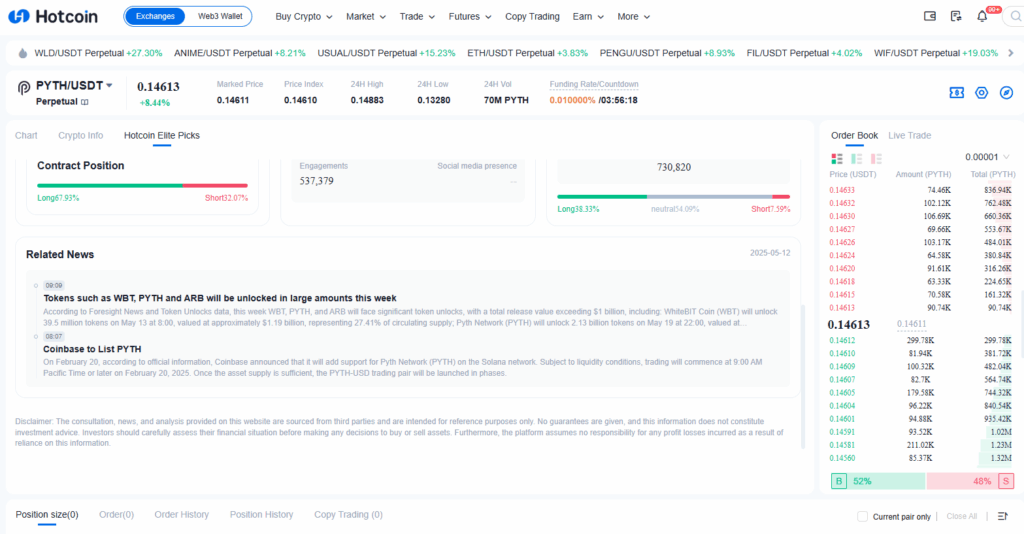The image size is (1024, 534).
Task: Open WIF/USDT Perpetual ticker link
Action: (x=936, y=53)
